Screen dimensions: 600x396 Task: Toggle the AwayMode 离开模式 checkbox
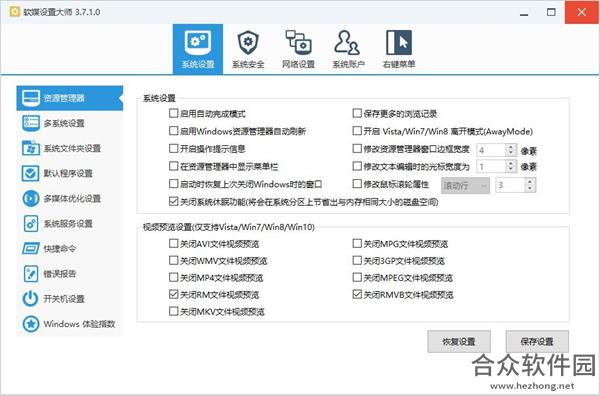[357, 131]
